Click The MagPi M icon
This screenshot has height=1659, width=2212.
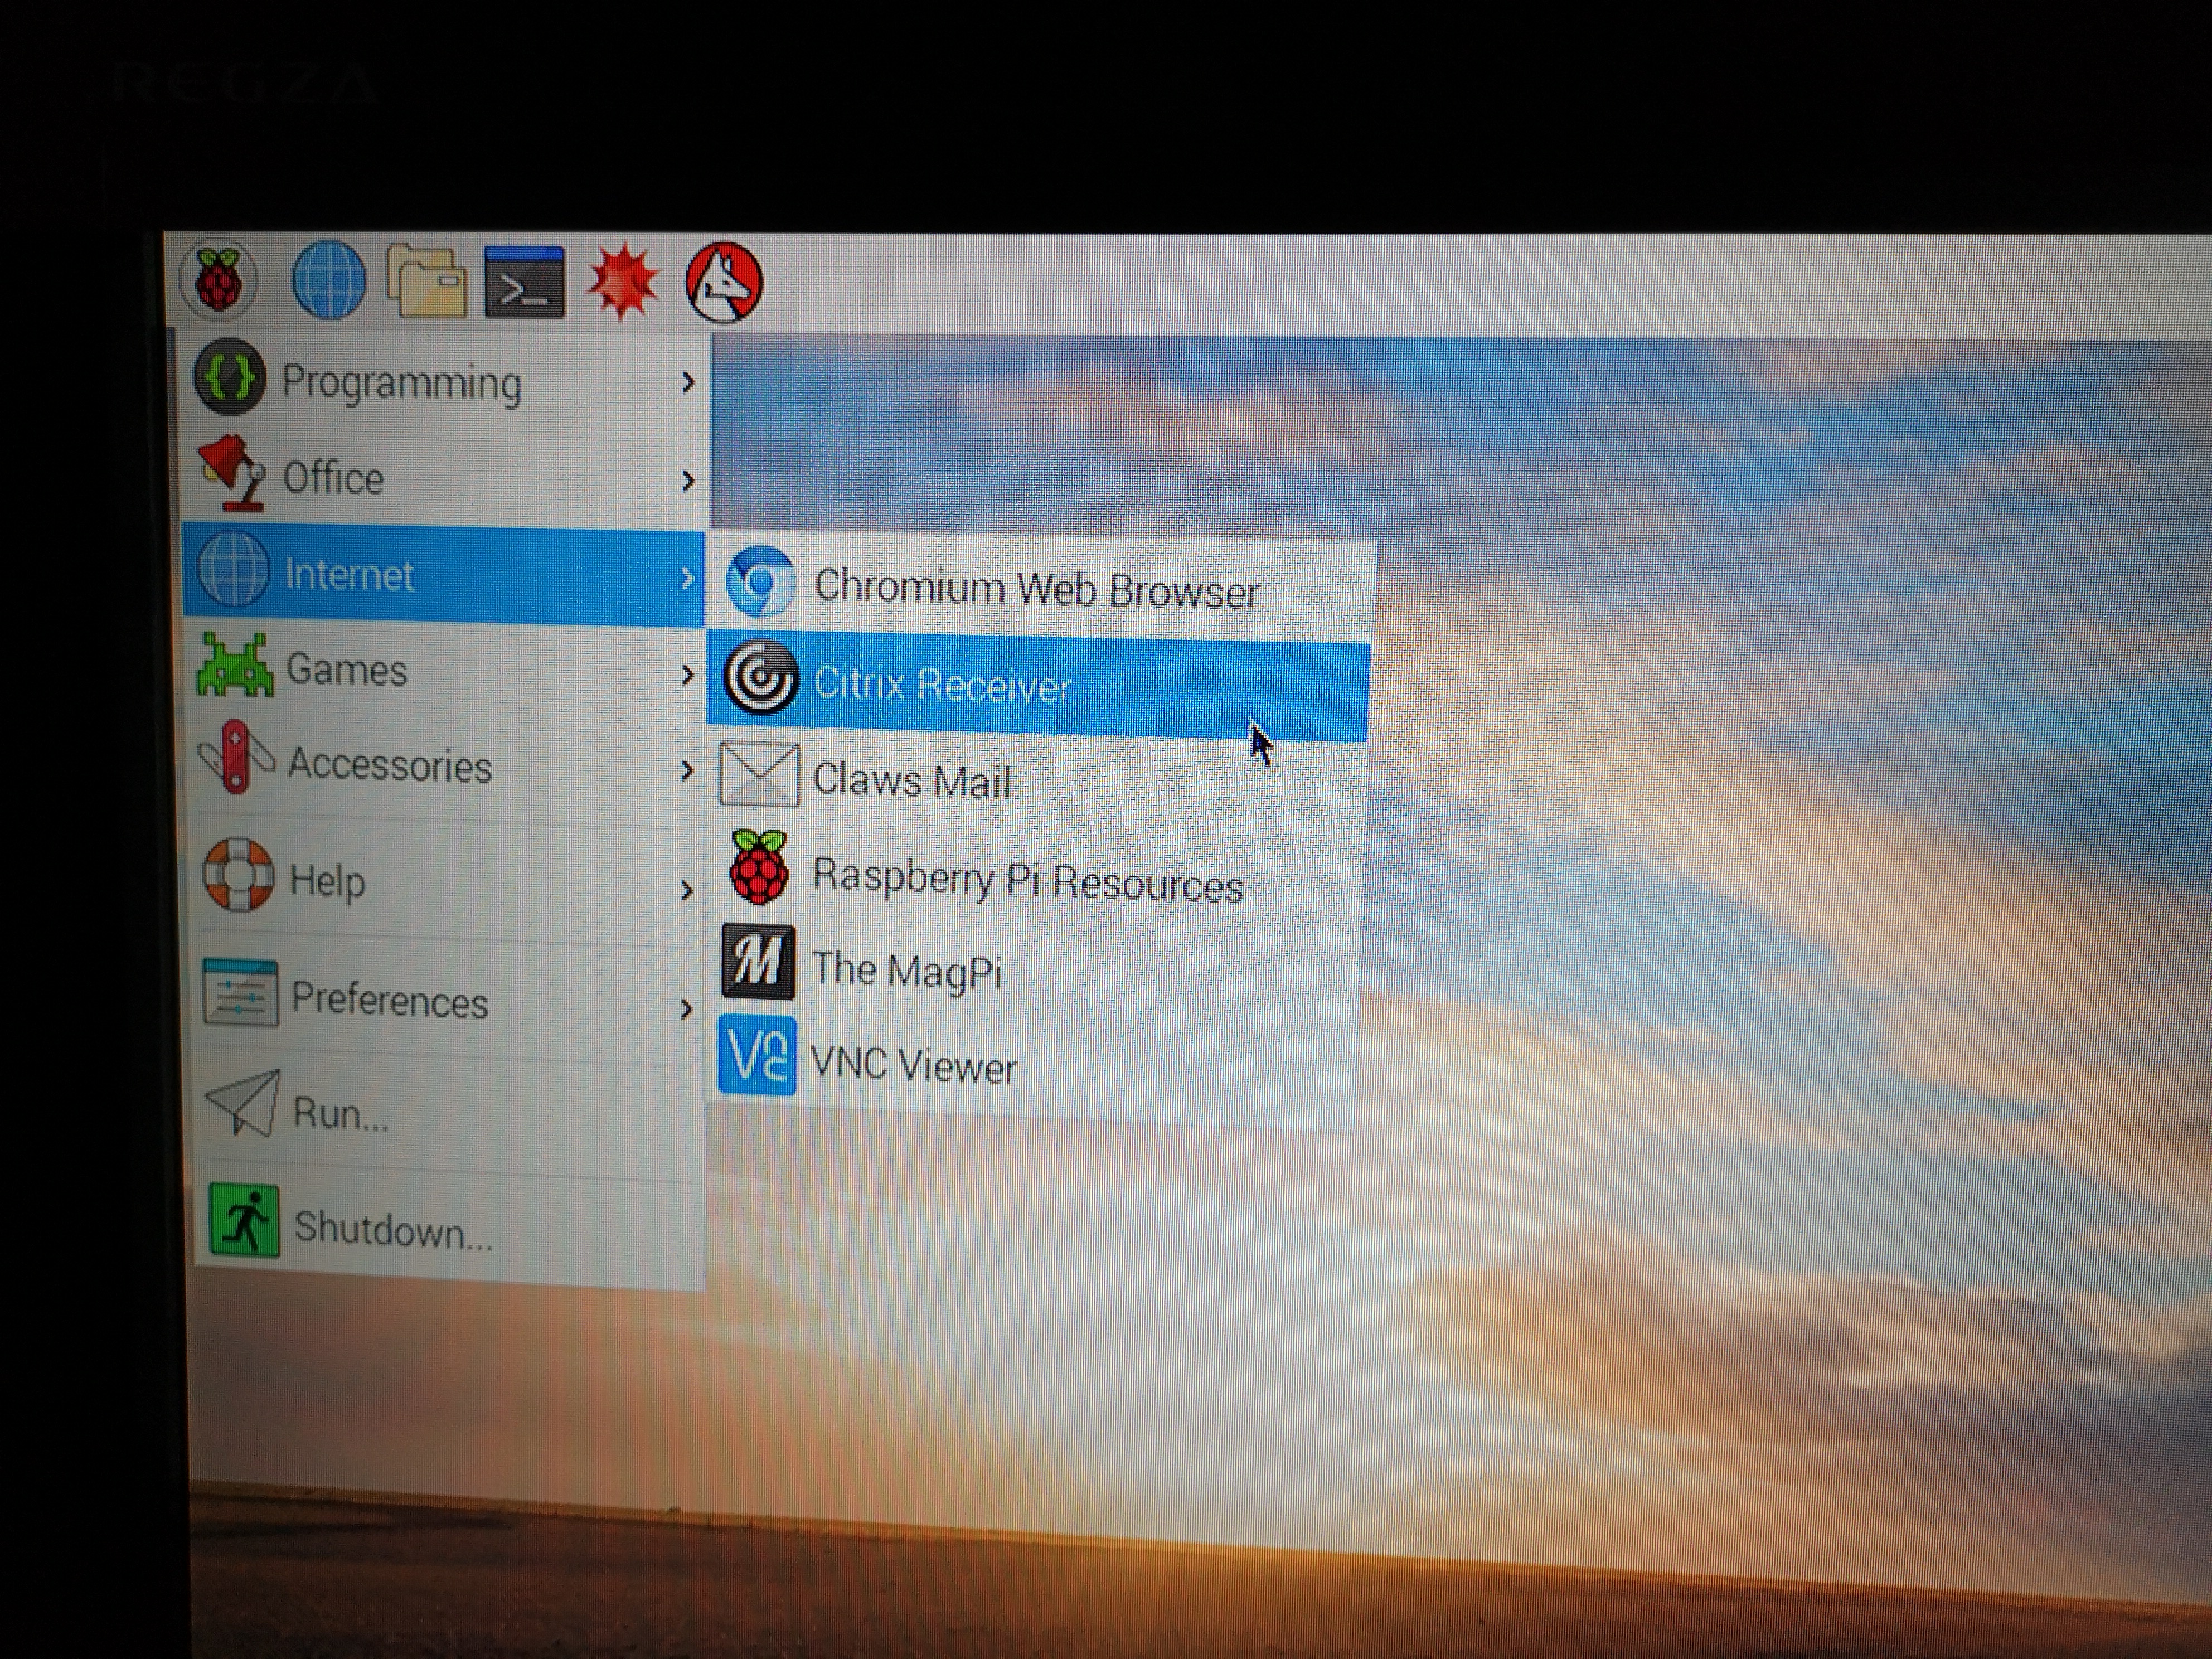coord(758,962)
